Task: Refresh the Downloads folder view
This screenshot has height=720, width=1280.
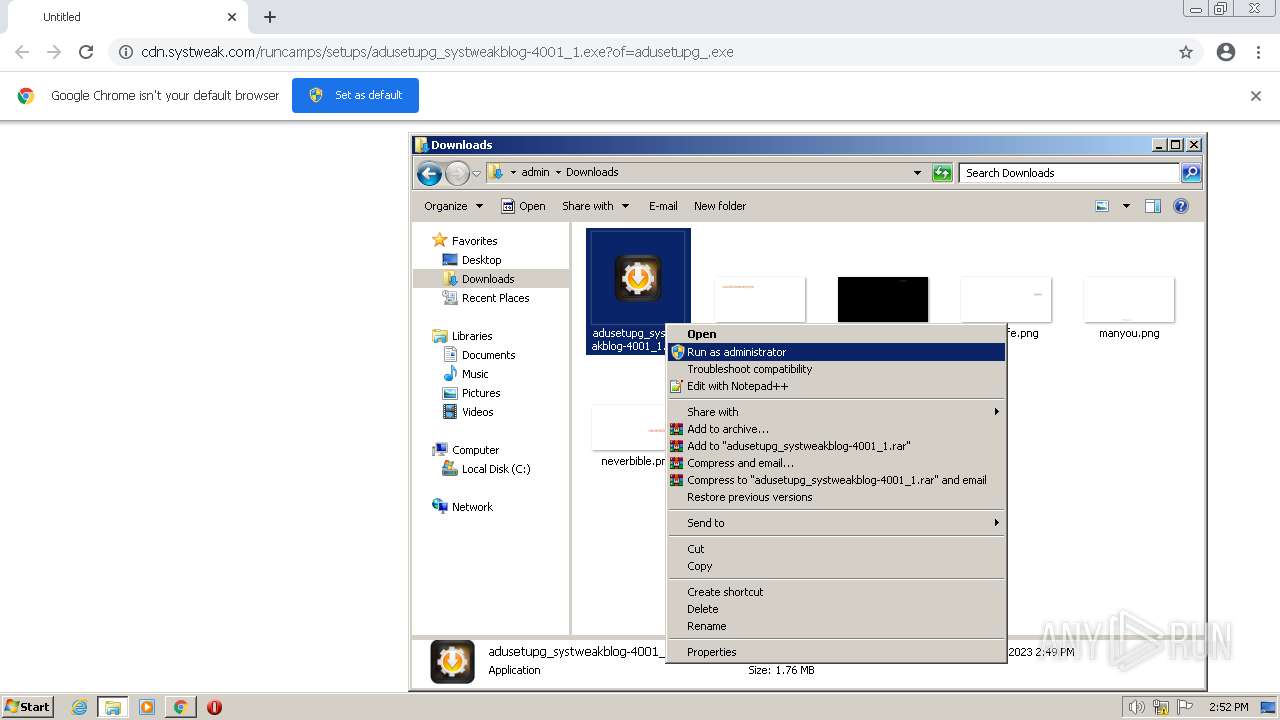Action: (942, 173)
